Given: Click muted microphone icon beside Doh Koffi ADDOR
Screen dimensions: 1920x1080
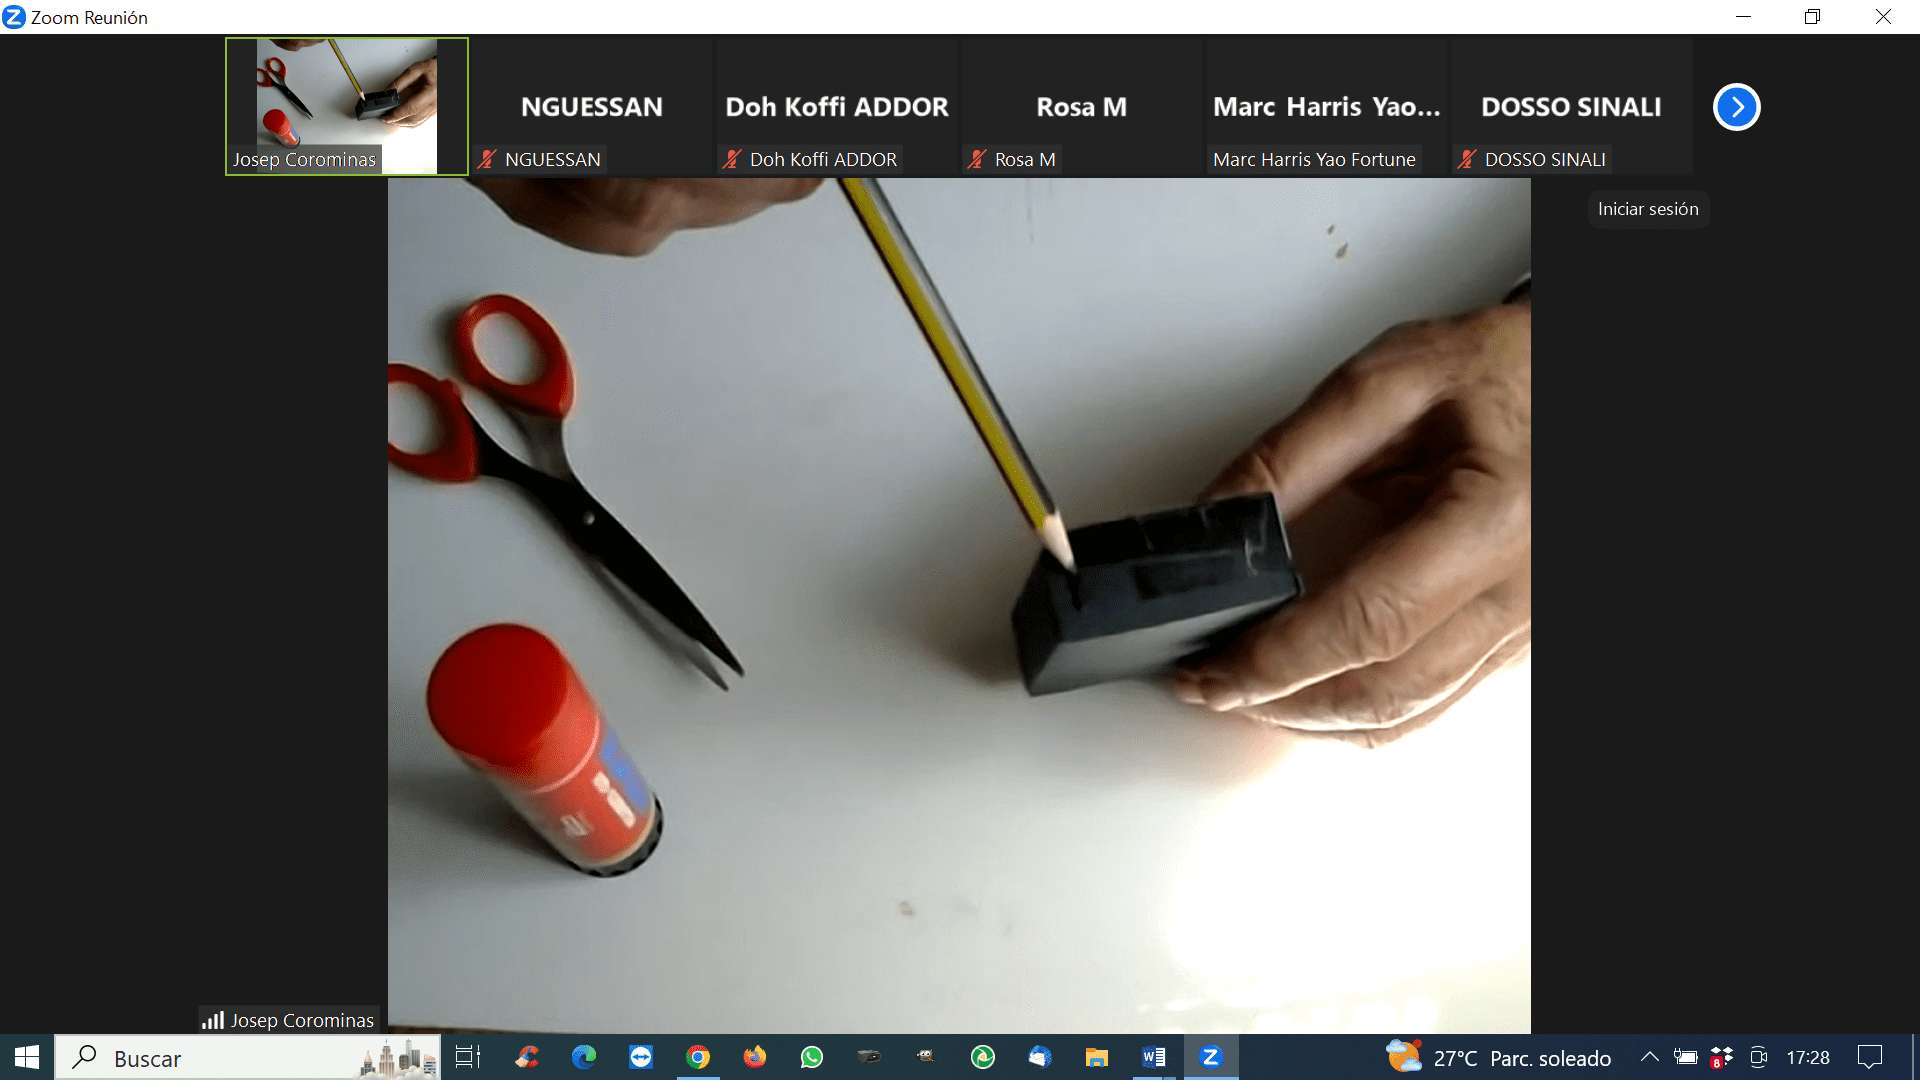Looking at the screenshot, I should [x=732, y=159].
